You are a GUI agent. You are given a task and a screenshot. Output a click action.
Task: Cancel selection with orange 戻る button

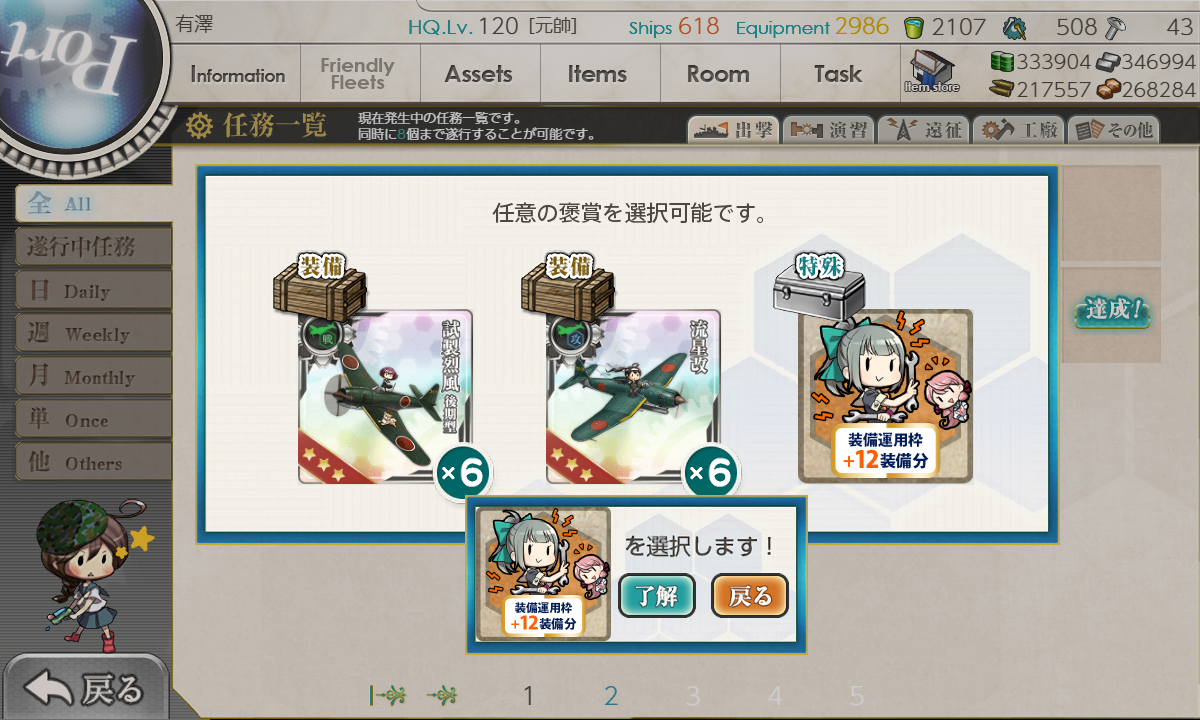[x=750, y=597]
